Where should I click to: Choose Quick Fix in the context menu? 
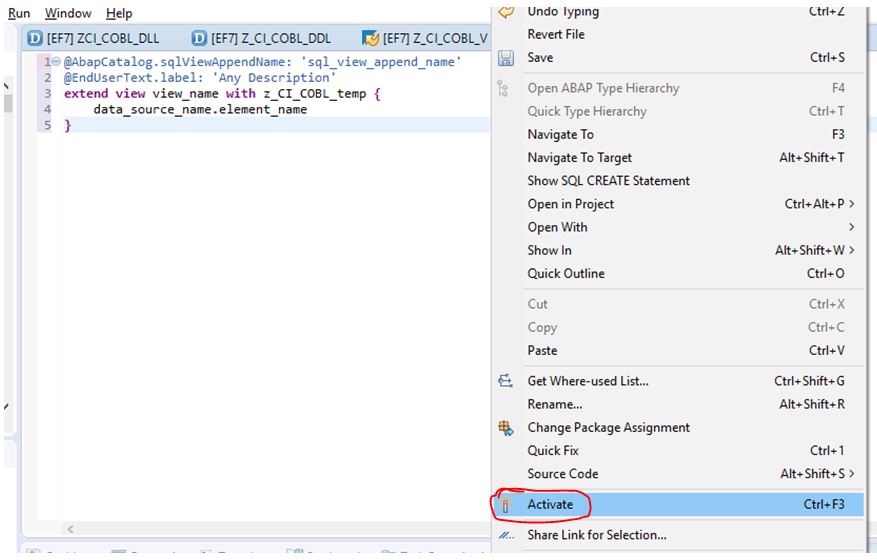(678, 451)
